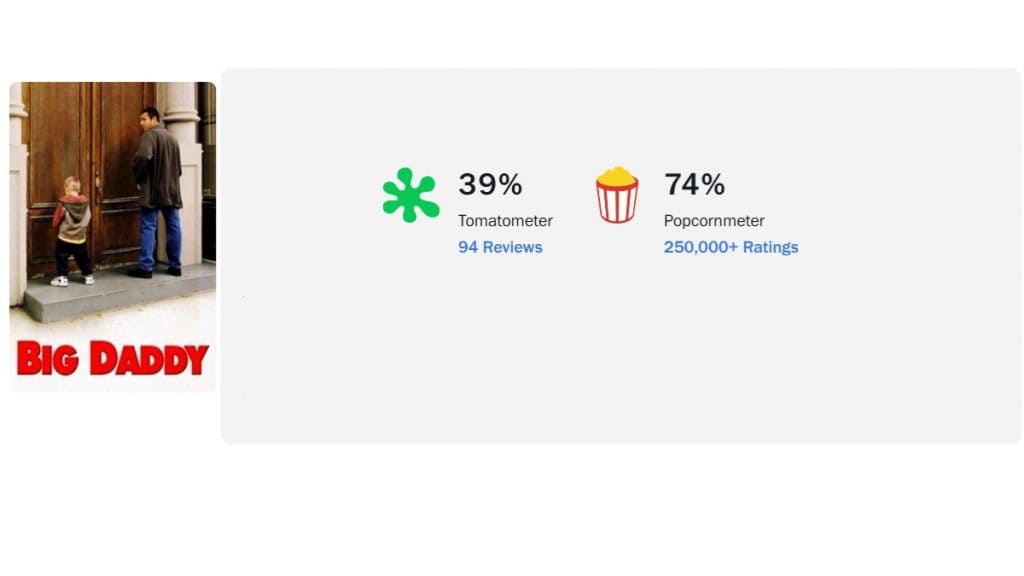
Task: Open the 94 Reviews link
Action: point(500,247)
